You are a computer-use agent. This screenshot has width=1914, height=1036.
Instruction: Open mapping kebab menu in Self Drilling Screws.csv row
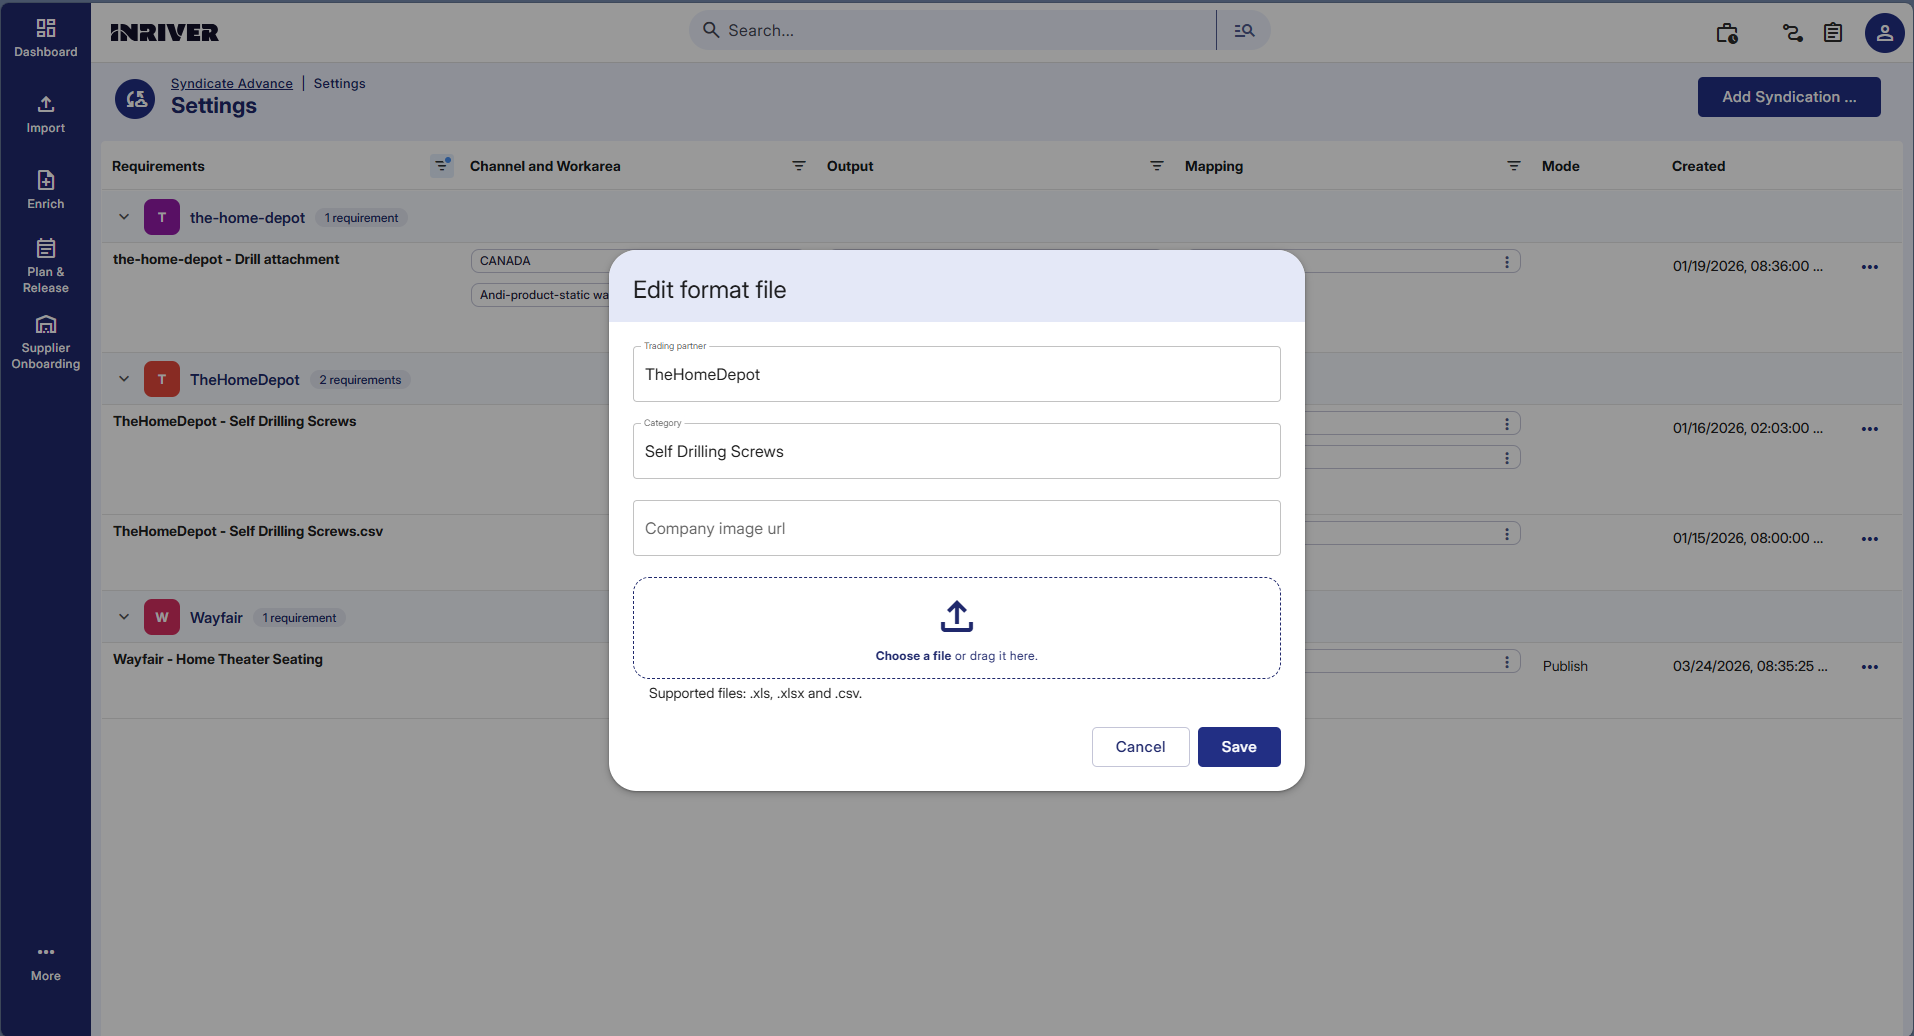pyautogui.click(x=1507, y=534)
